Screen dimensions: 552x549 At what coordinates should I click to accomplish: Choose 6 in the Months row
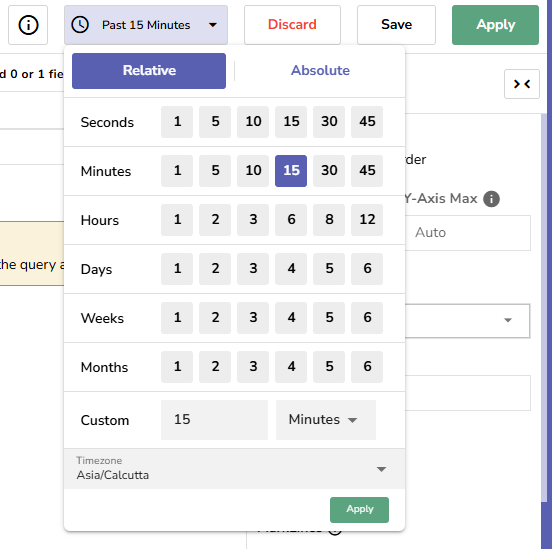click(x=367, y=367)
